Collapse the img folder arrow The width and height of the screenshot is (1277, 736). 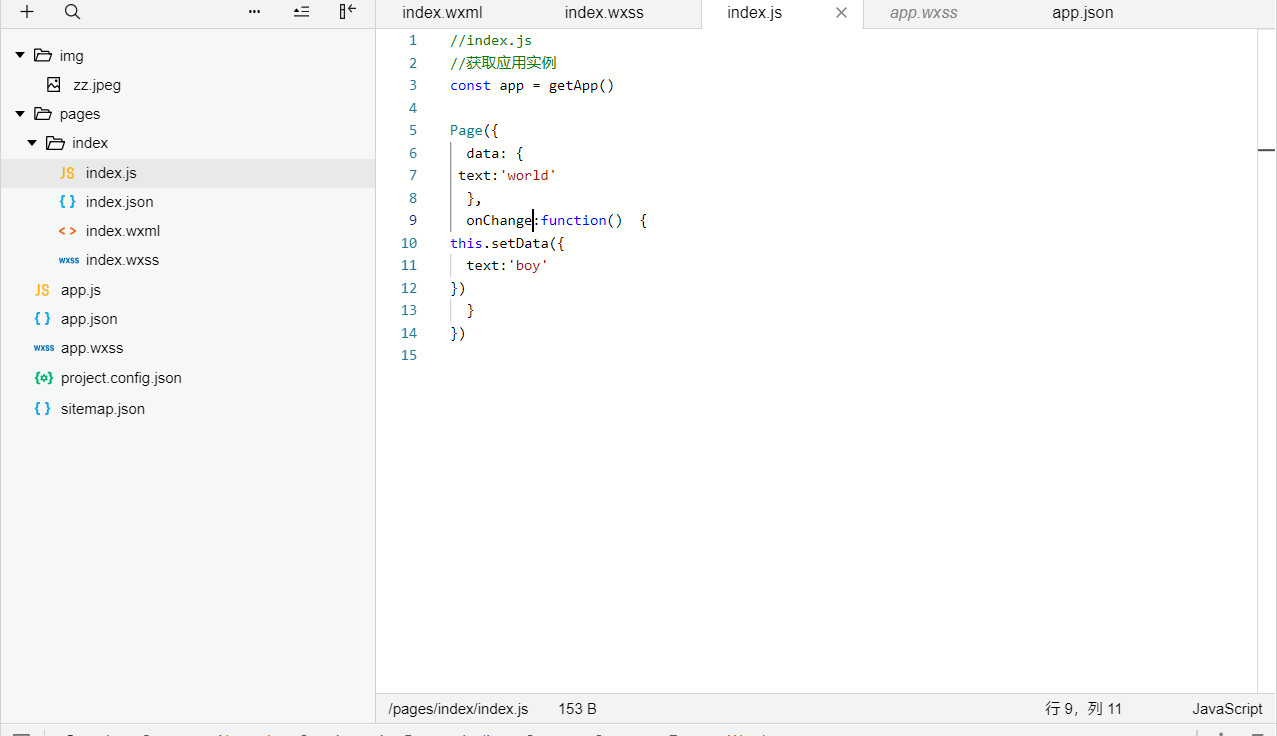click(x=20, y=55)
